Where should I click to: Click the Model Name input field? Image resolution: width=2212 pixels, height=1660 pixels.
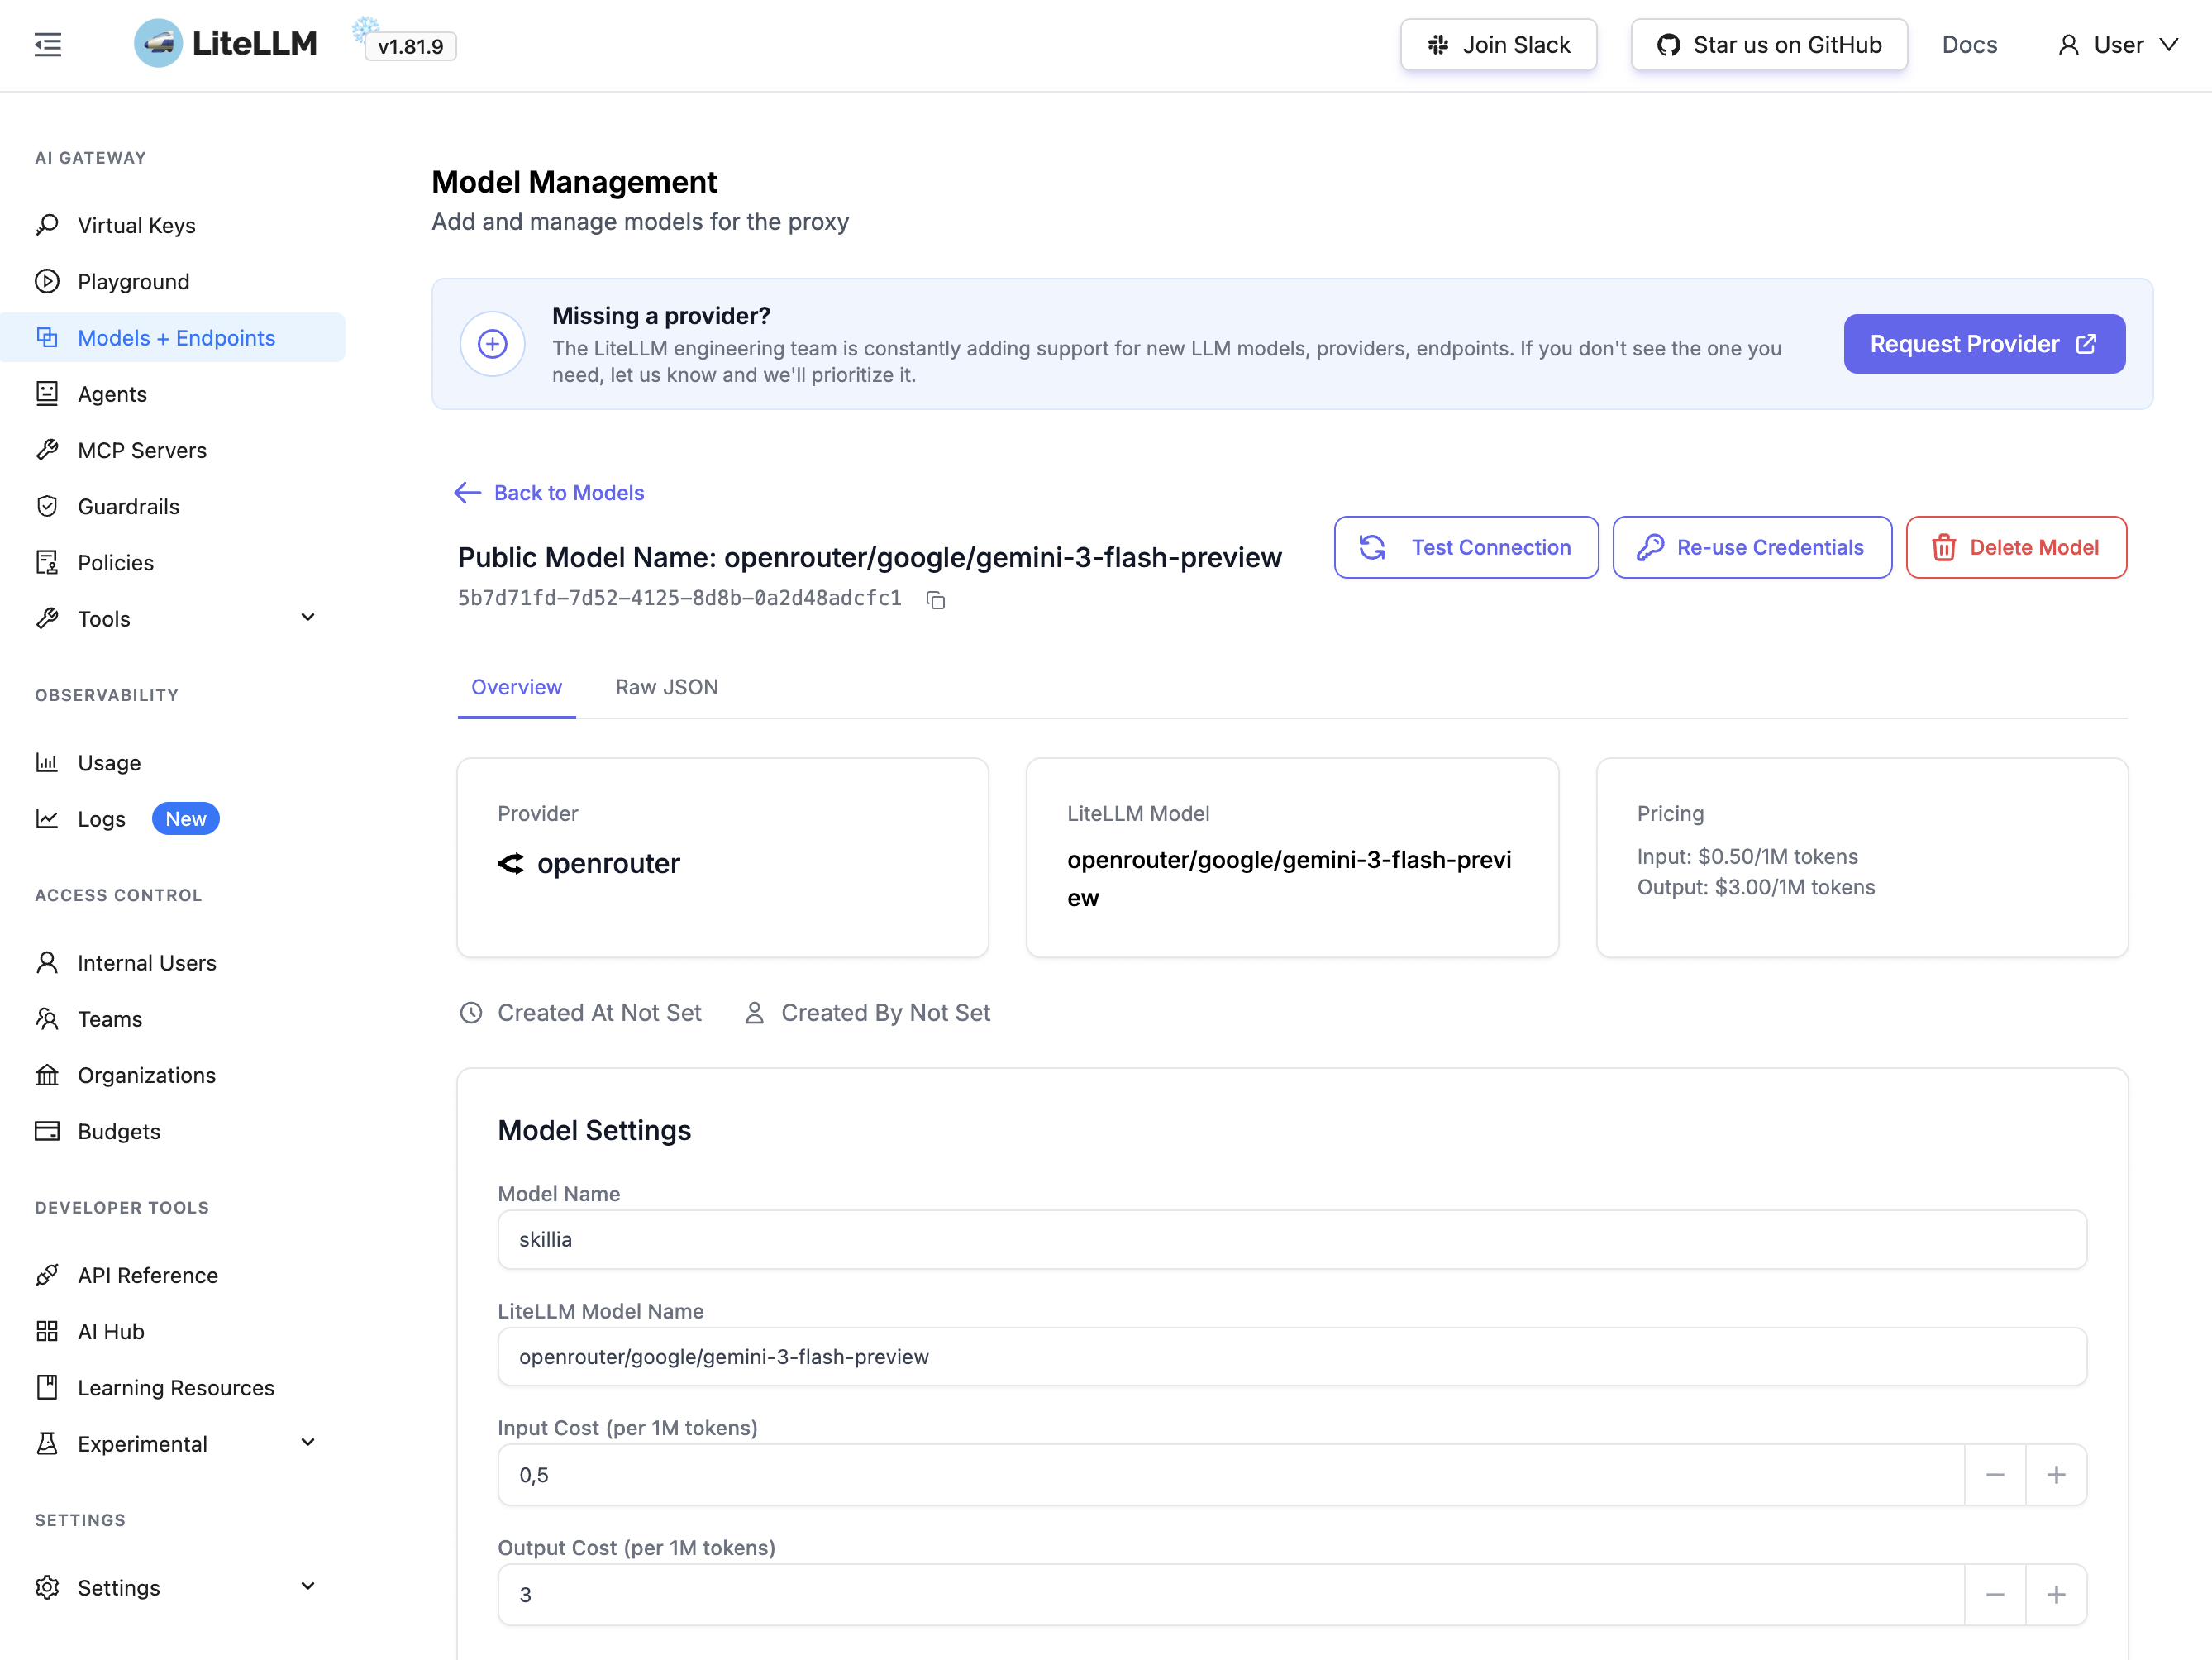point(1291,1240)
